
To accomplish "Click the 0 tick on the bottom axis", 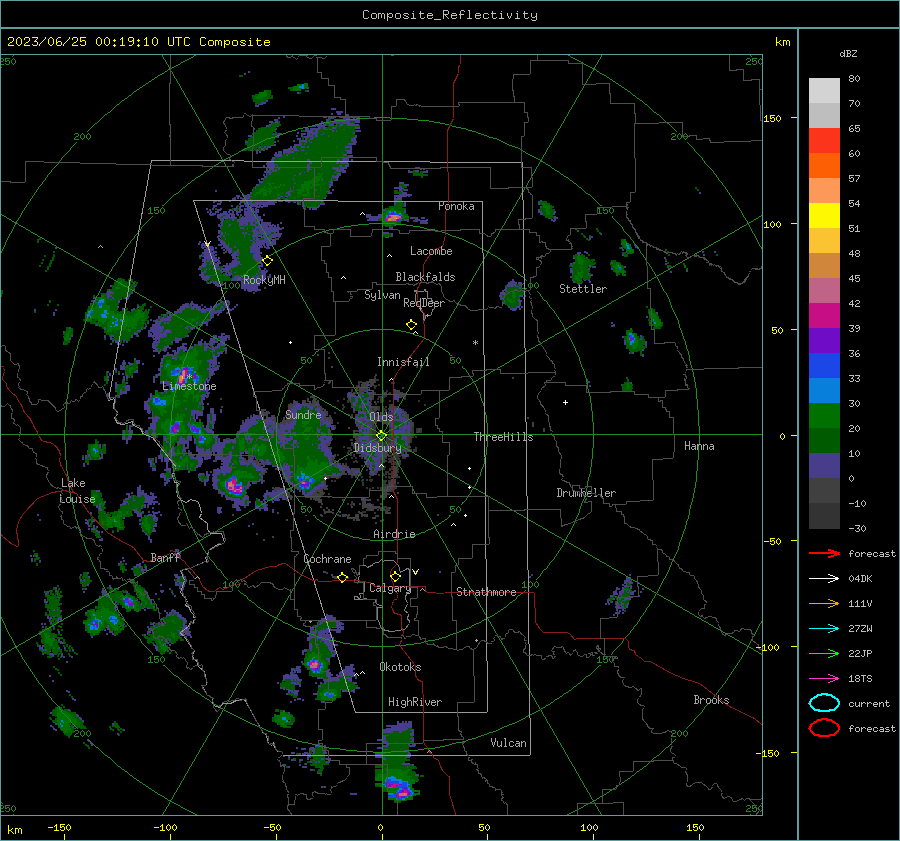I will (380, 827).
